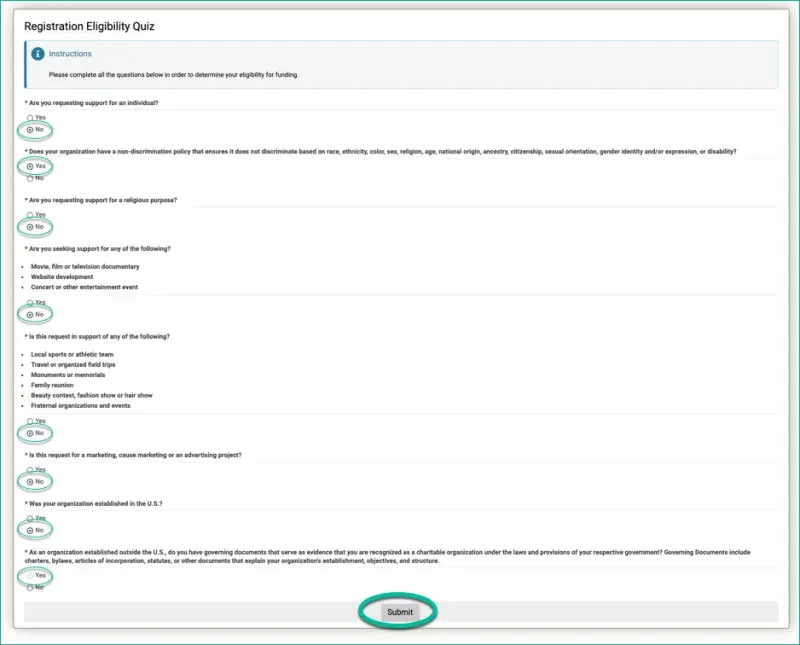The height and width of the screenshot is (645, 800).
Task: Select Yes for requesting support for an individual
Action: (30, 118)
